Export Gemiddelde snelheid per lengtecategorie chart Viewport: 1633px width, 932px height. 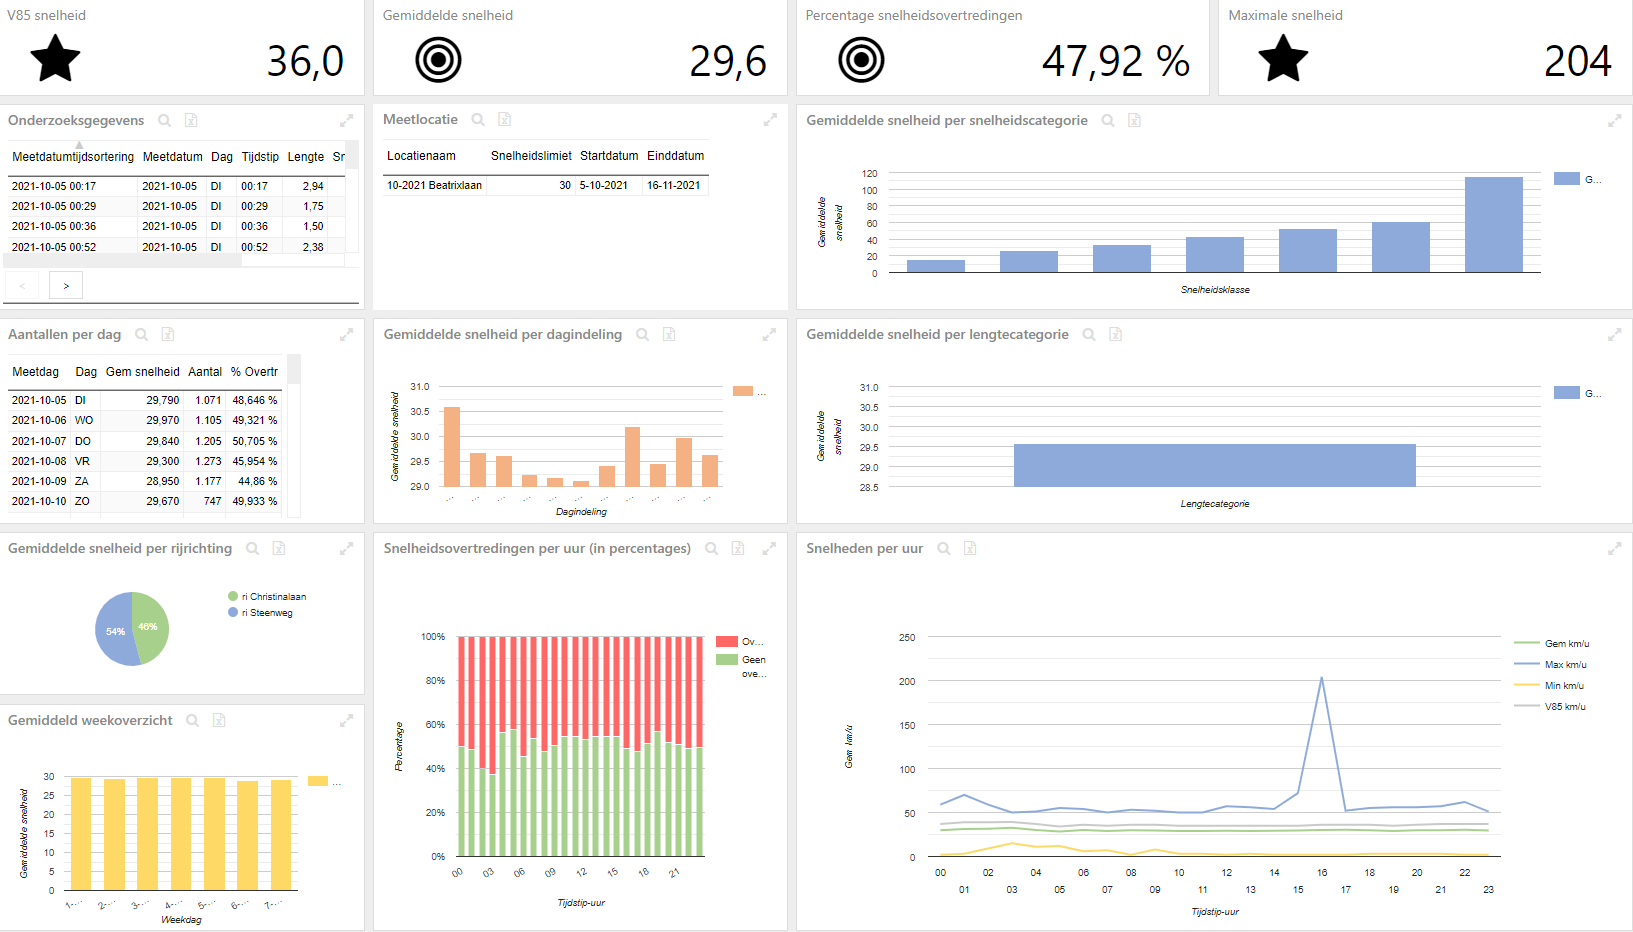(x=1116, y=334)
